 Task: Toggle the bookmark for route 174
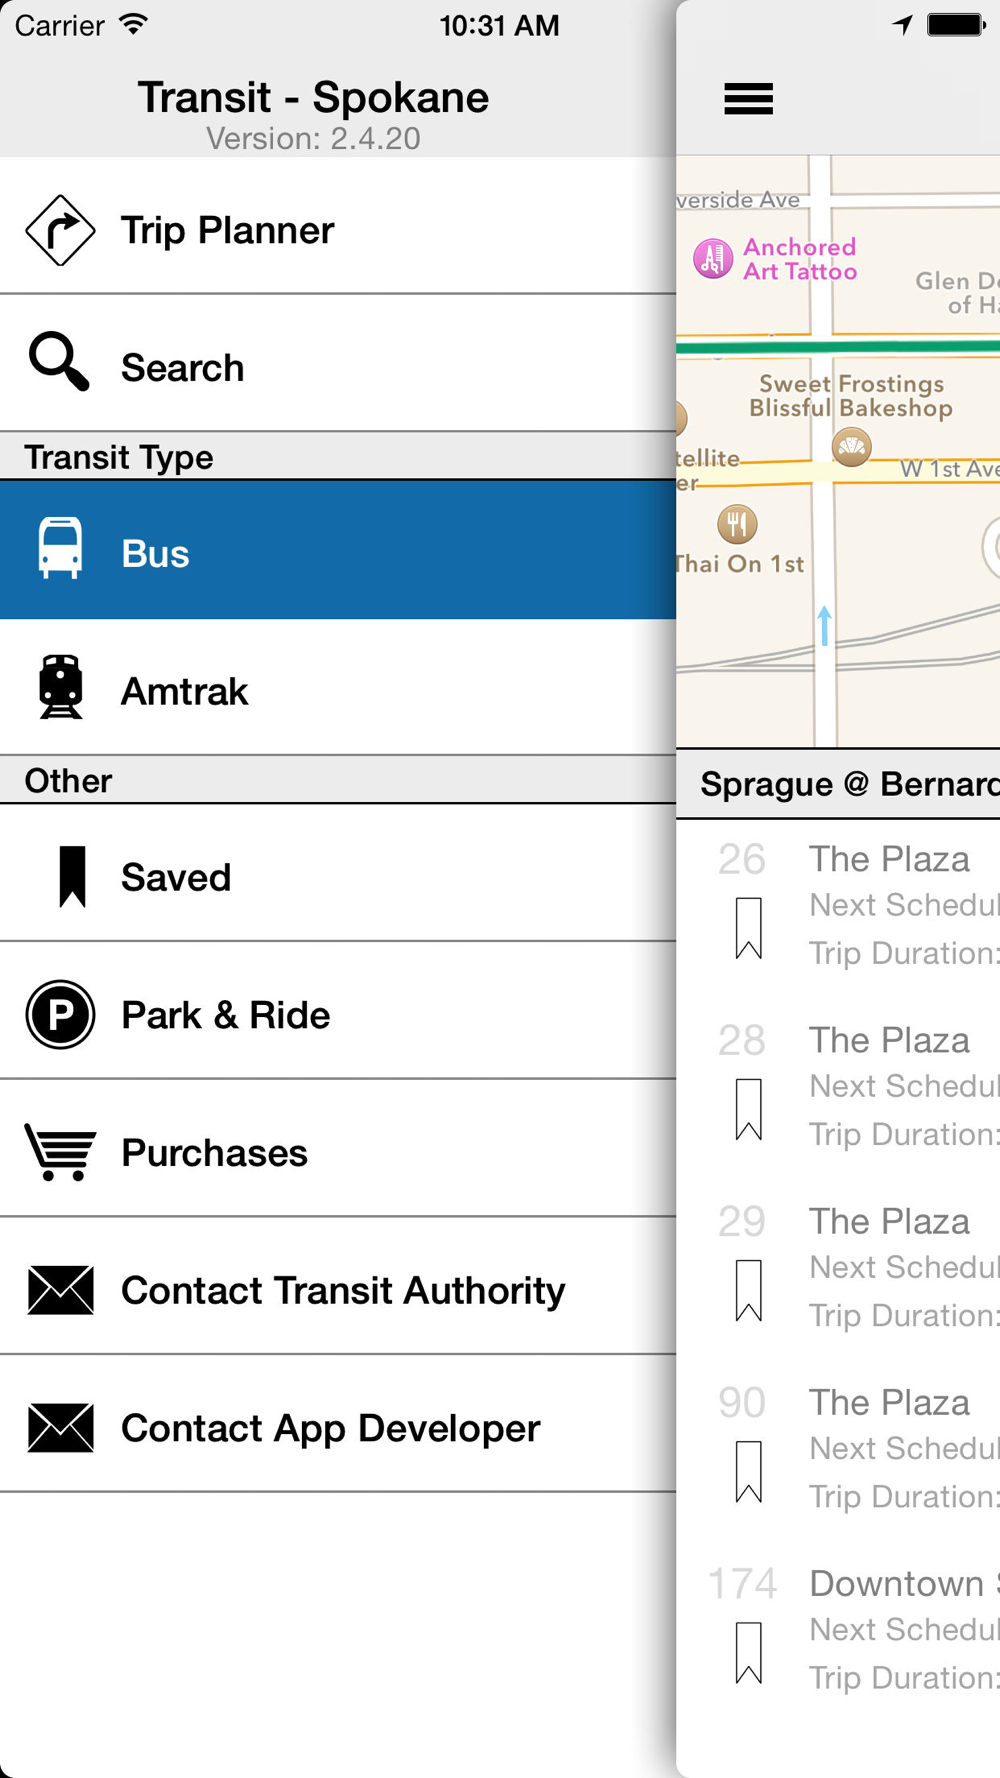click(748, 1653)
